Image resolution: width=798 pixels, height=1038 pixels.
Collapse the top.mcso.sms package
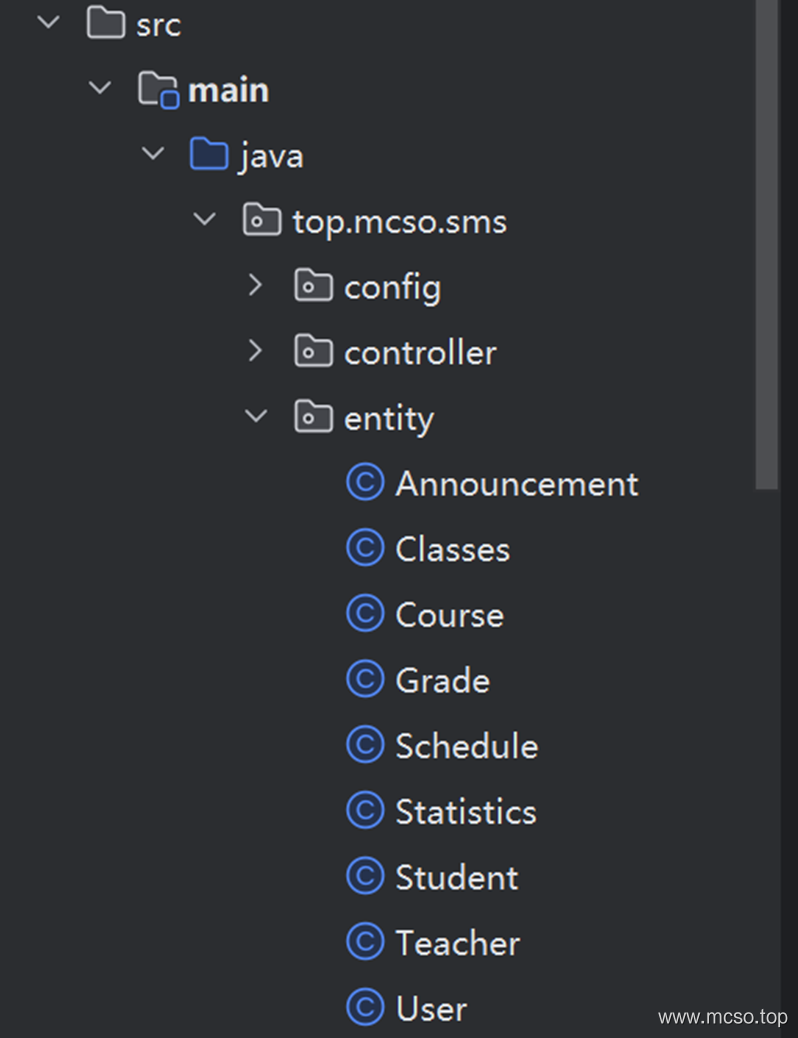205,219
